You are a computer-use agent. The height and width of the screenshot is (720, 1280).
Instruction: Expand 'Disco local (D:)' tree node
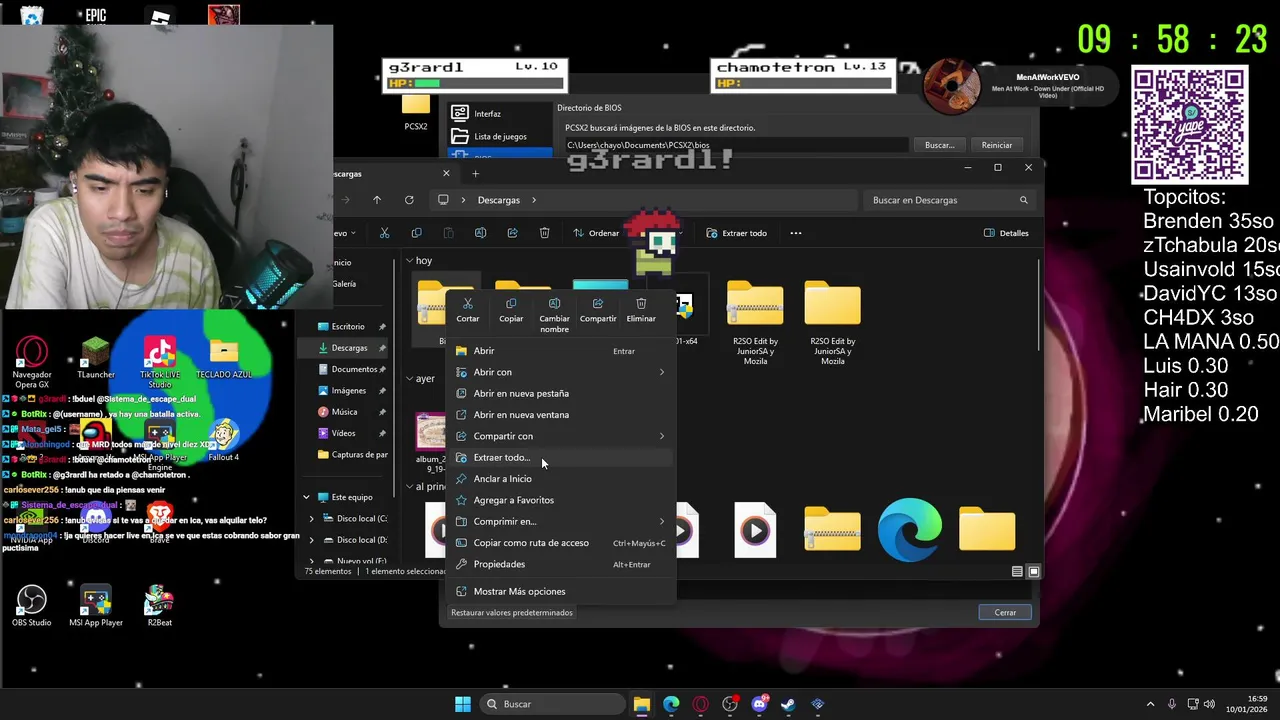tap(311, 540)
